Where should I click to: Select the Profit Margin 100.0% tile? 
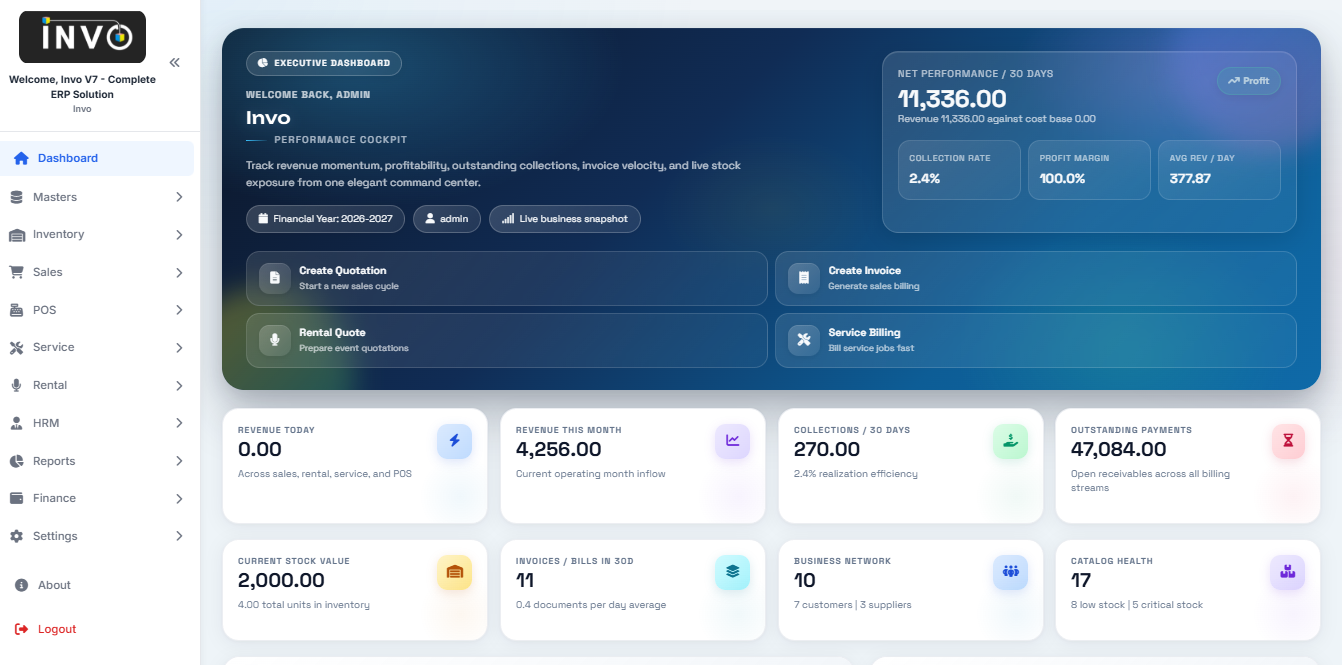[x=1089, y=170]
